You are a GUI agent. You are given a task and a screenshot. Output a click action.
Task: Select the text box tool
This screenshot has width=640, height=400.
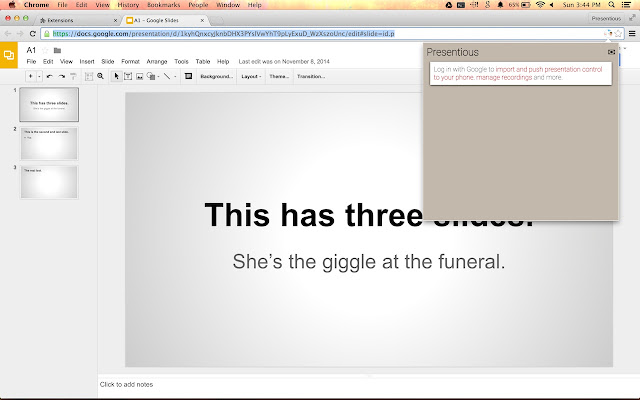click(x=127, y=76)
